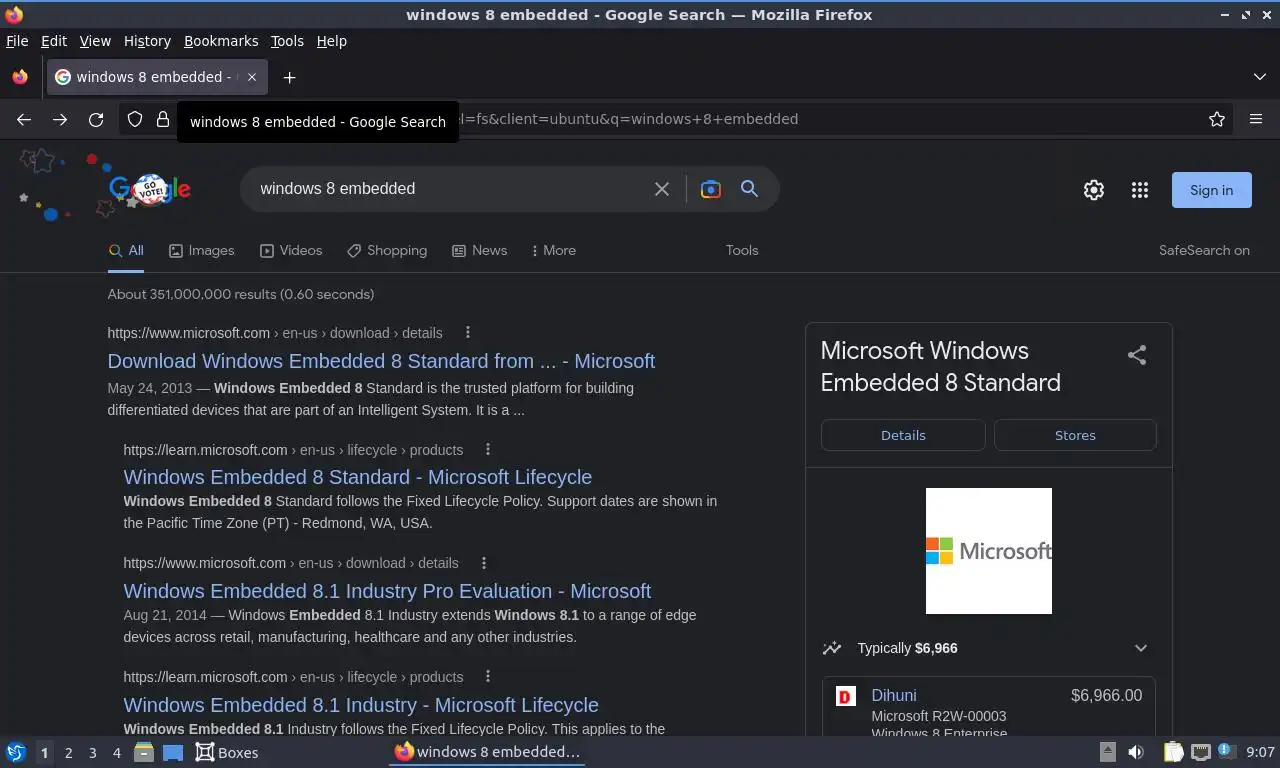Click the Firefox window taskbar button
The height and width of the screenshot is (768, 1280).
point(487,752)
